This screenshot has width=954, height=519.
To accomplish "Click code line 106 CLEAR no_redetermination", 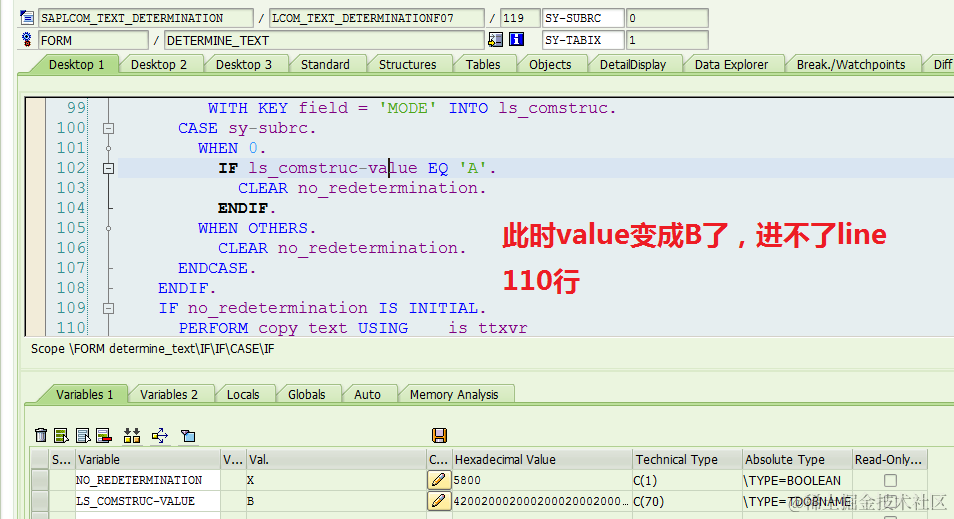I will (342, 248).
